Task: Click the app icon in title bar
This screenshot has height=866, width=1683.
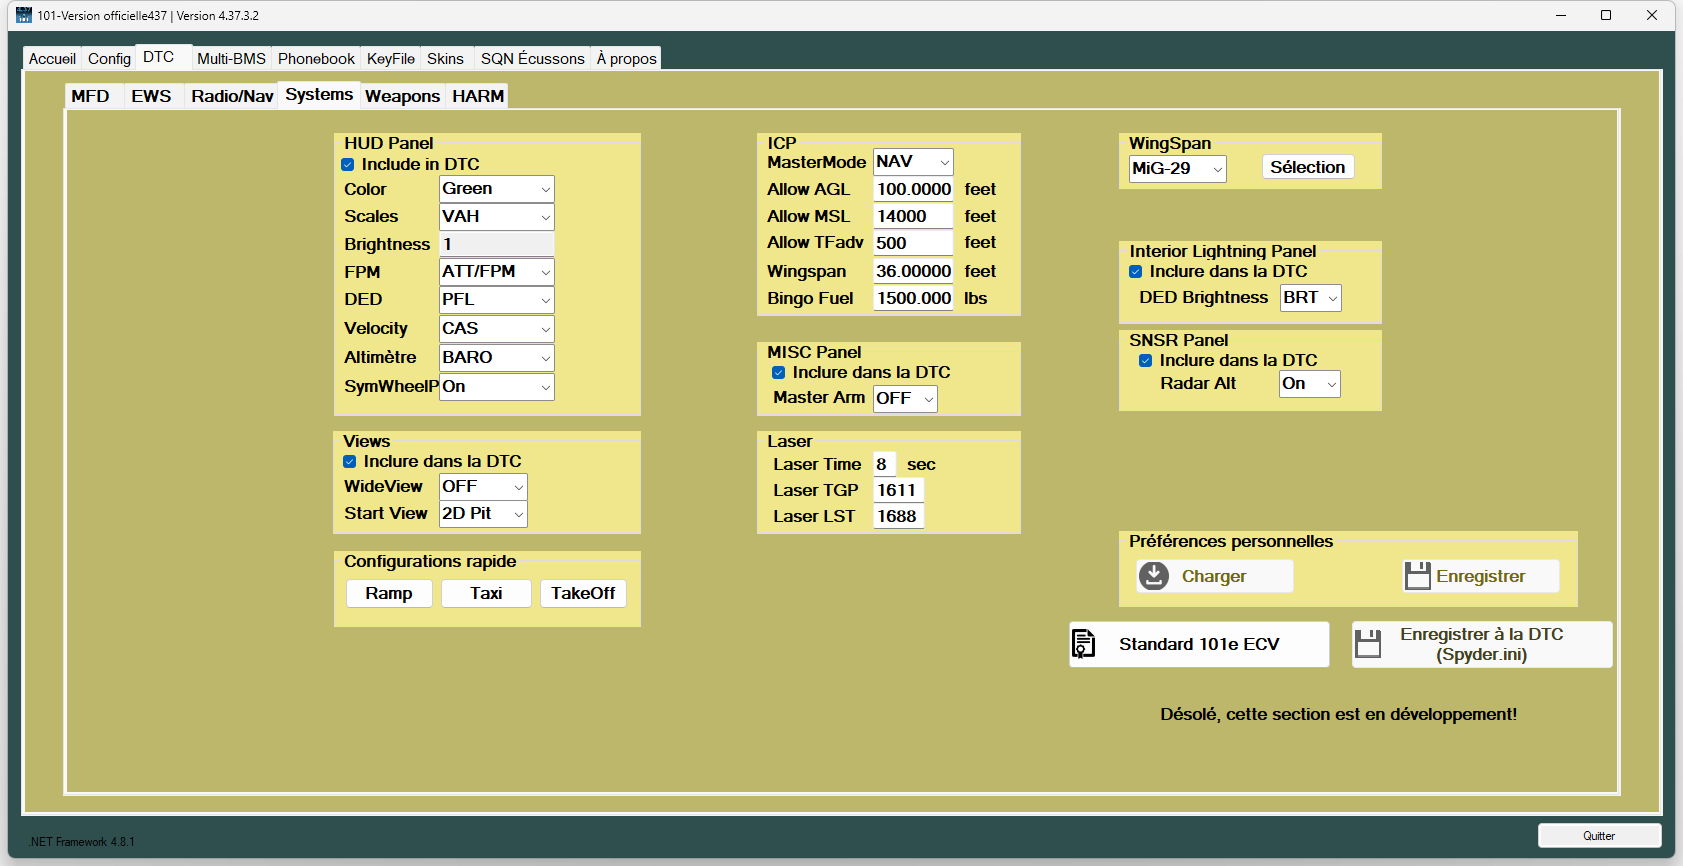Action: [24, 15]
